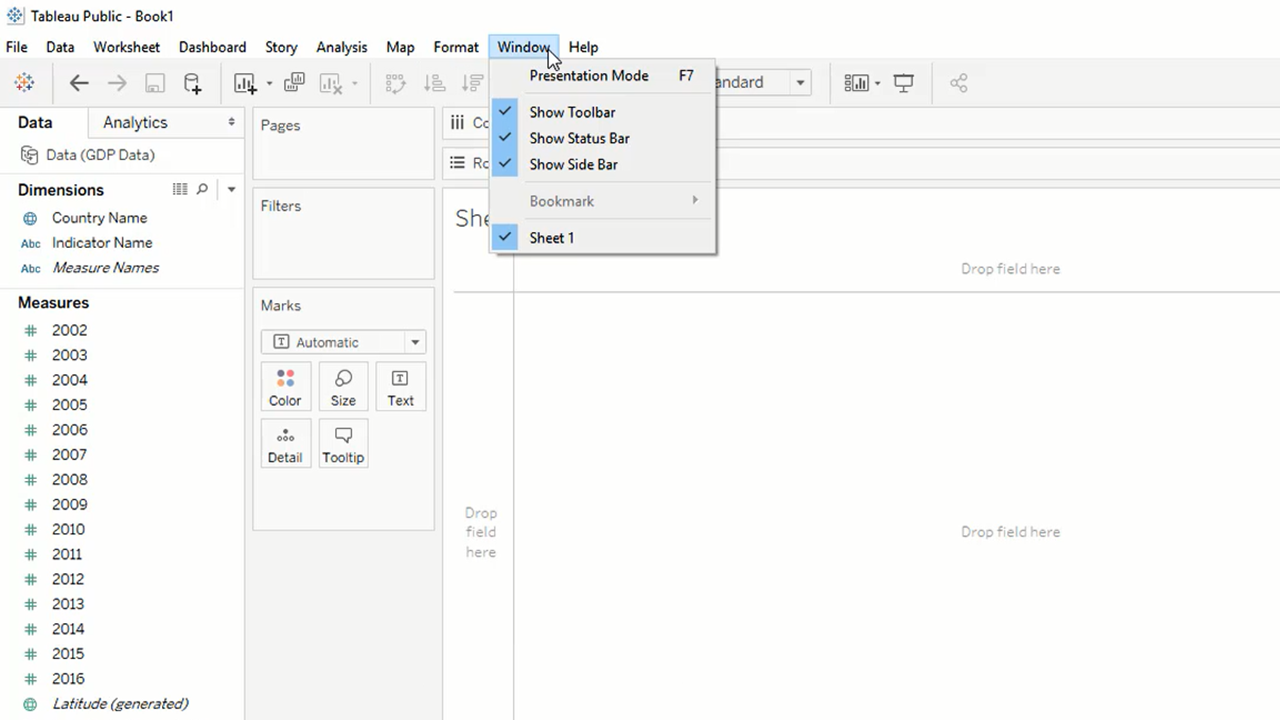This screenshot has height=720, width=1280.
Task: Click the Tableau start page logo icon
Action: click(24, 83)
